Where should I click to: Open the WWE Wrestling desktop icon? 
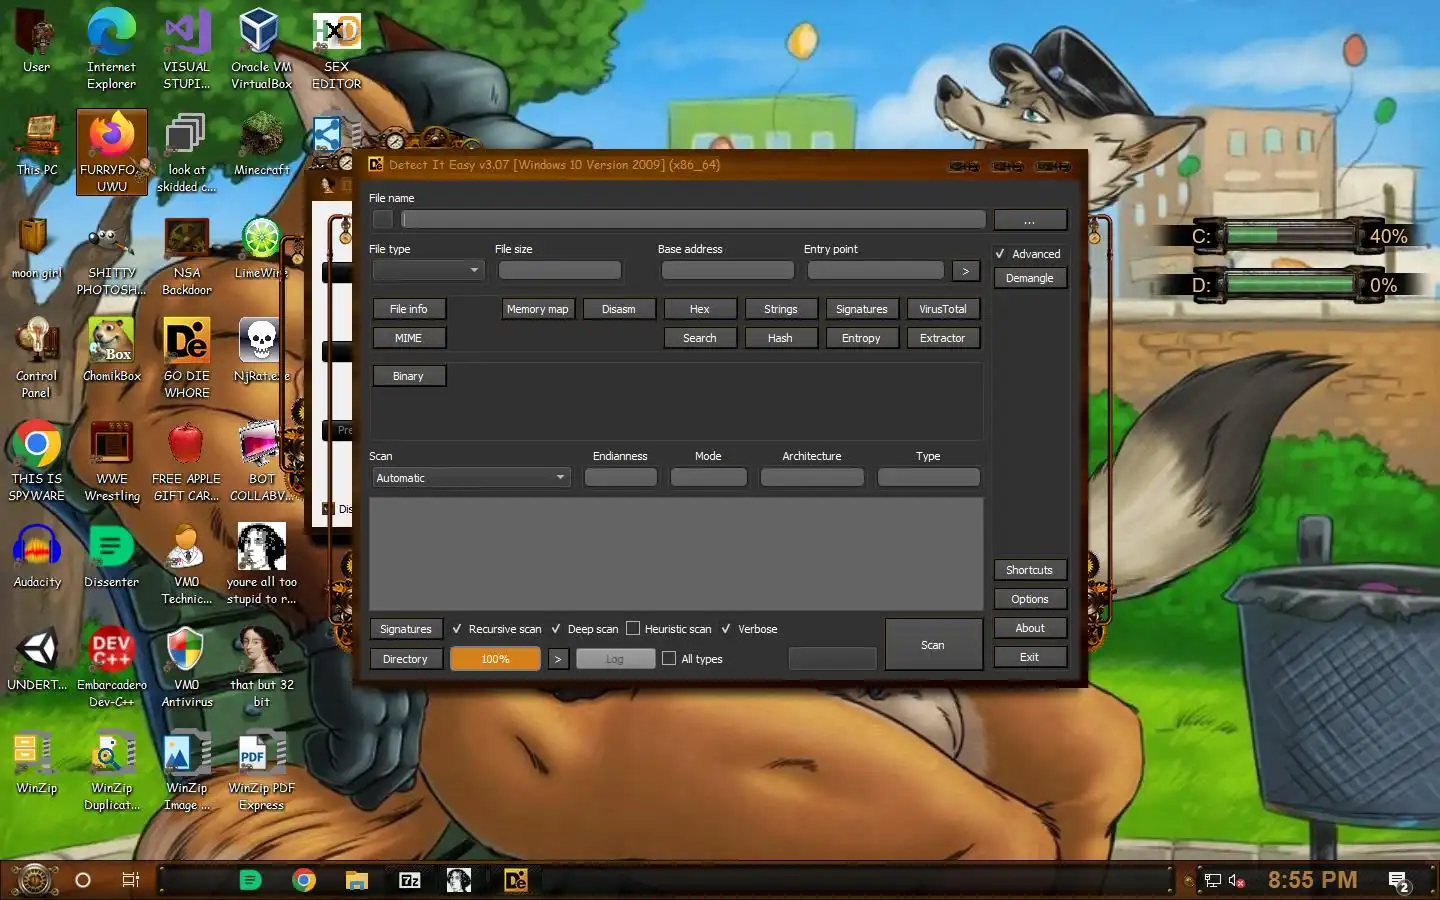(112, 461)
